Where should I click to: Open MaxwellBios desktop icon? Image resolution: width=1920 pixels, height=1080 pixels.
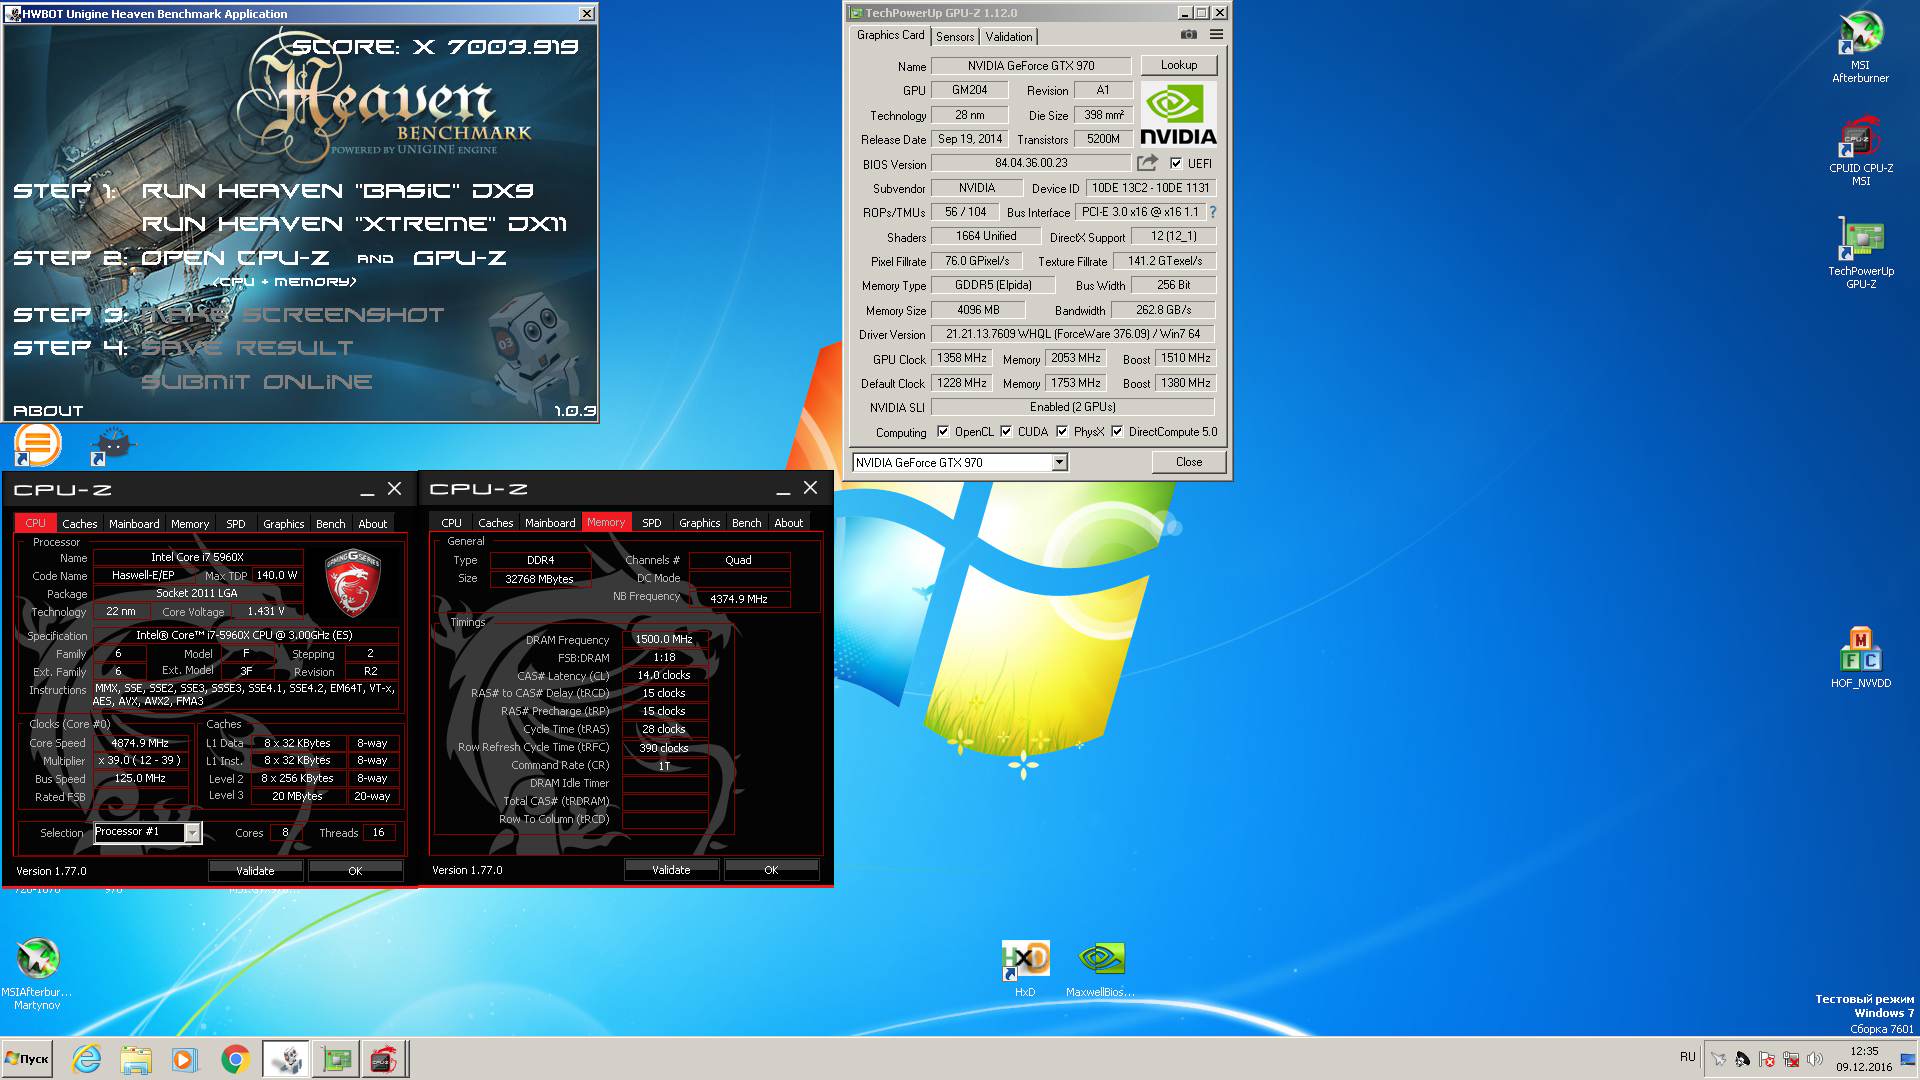[1100, 969]
